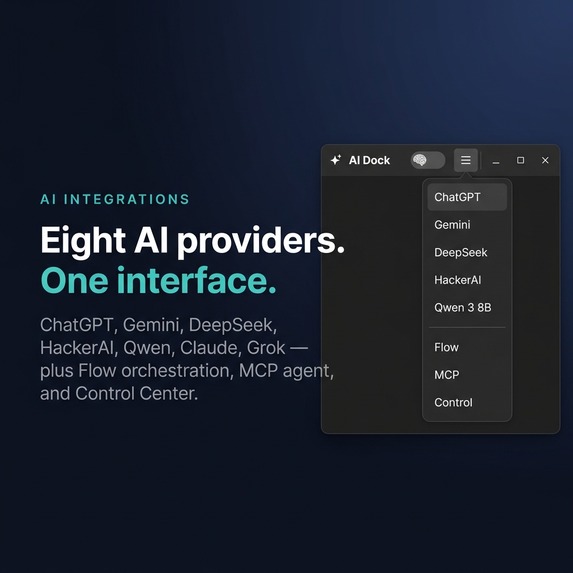Viewport: 573px width, 573px height.
Task: Click the 'One interface.' teal headline
Action: click(x=158, y=281)
